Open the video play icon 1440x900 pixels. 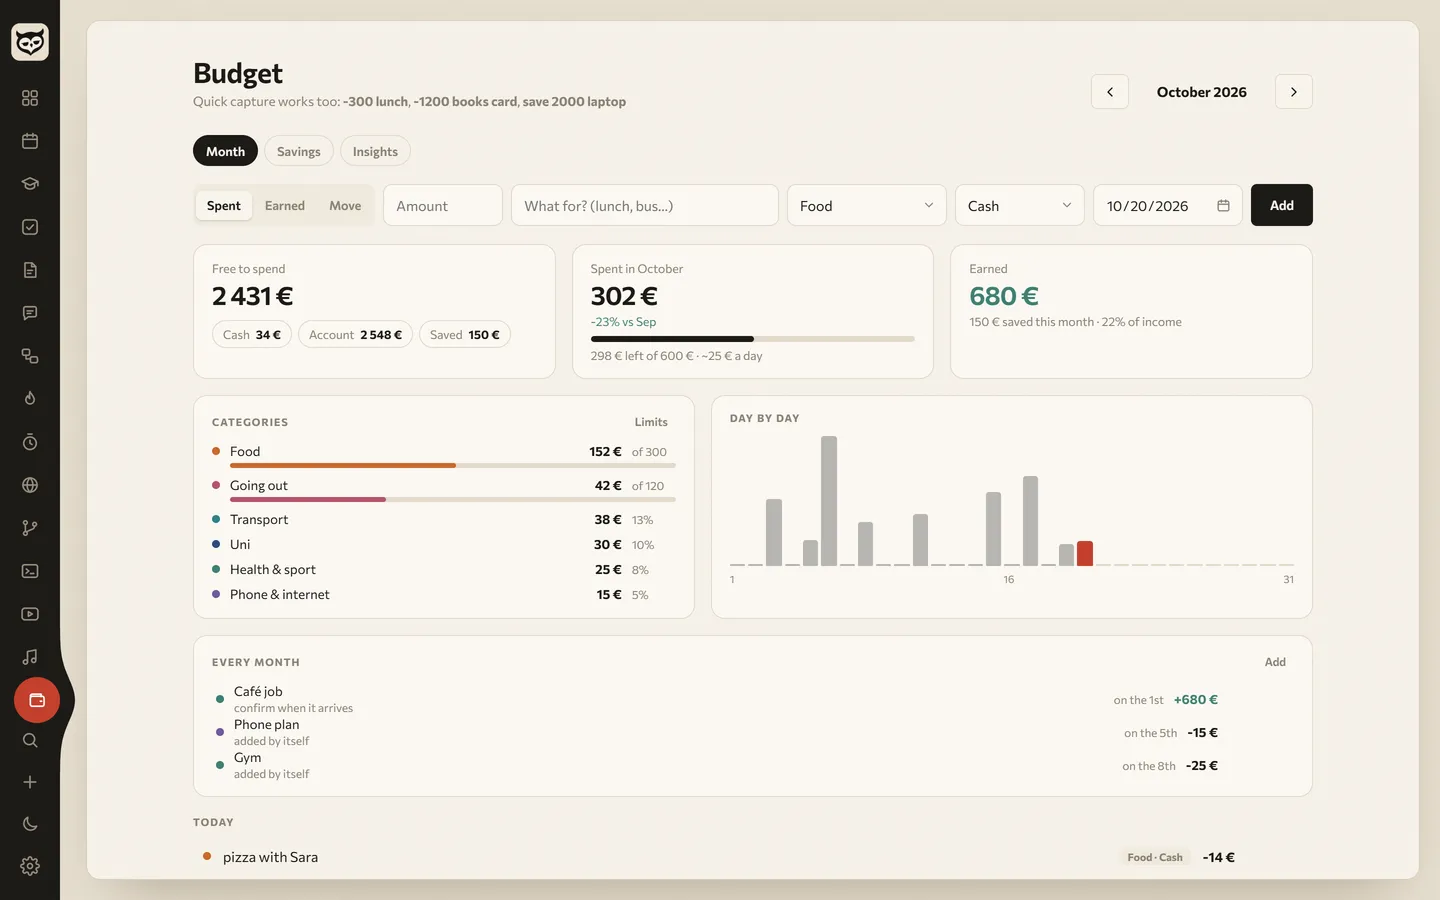click(x=30, y=614)
